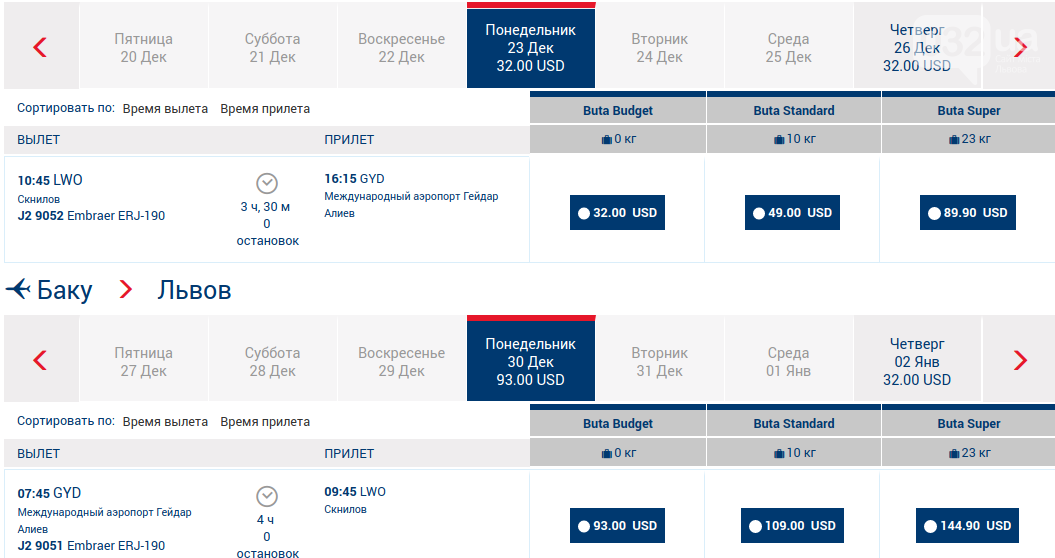Click previous dates arrow in Баку–Львов date strip

(40, 360)
